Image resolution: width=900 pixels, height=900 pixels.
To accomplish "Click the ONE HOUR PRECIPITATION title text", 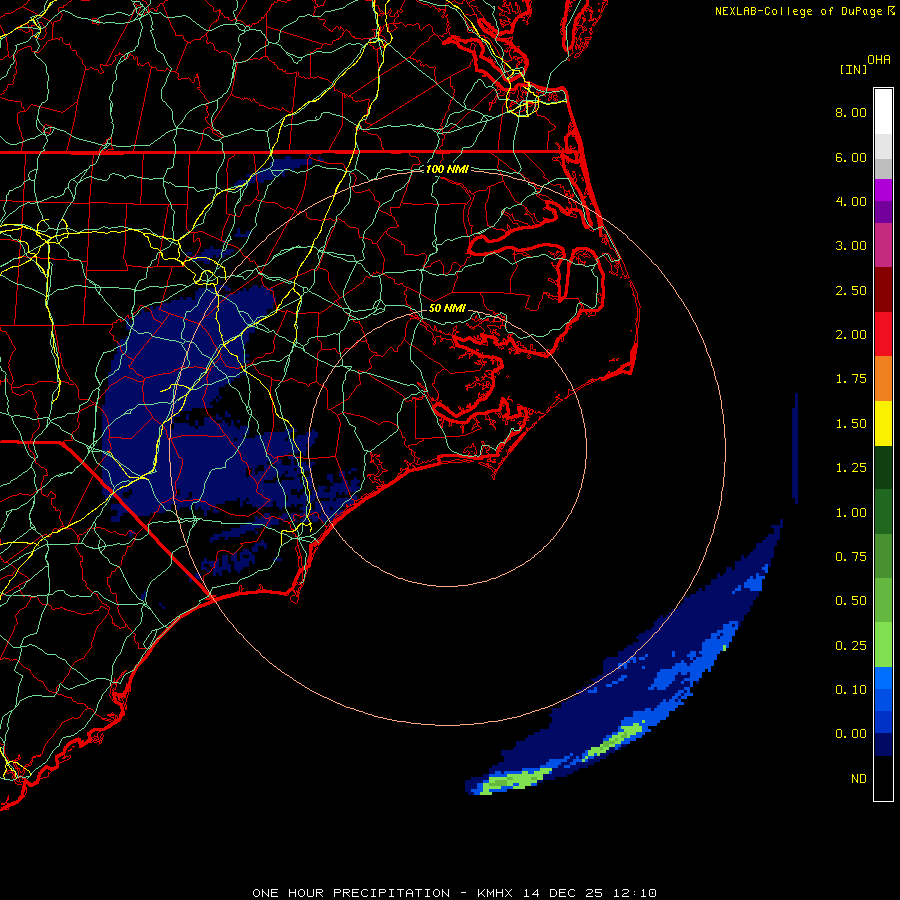I will click(351, 893).
